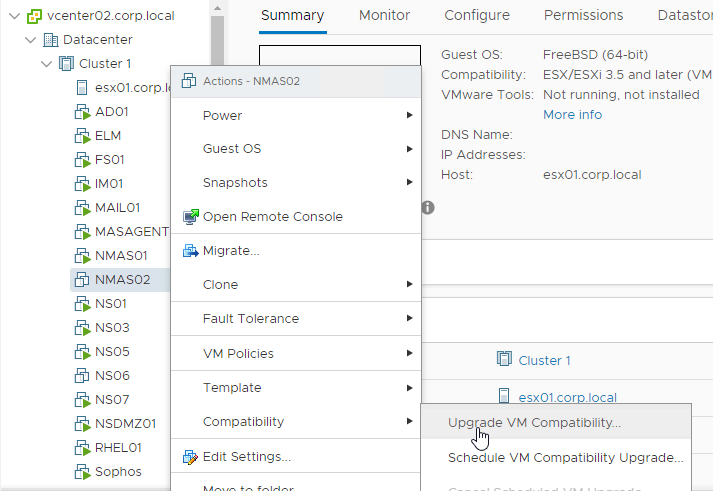Image resolution: width=713 pixels, height=491 pixels.
Task: Expand the VM Policies submenu arrow
Action: (409, 353)
